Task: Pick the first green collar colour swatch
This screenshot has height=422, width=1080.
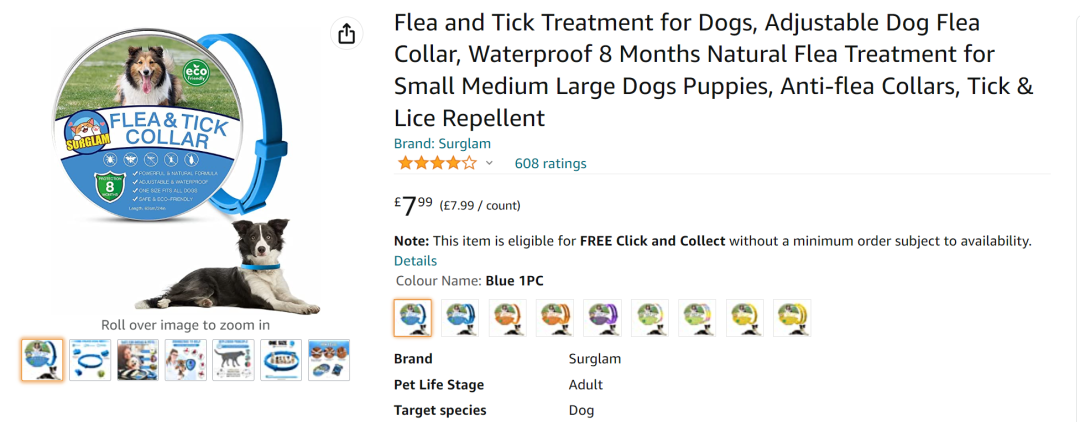Action: [x=650, y=318]
